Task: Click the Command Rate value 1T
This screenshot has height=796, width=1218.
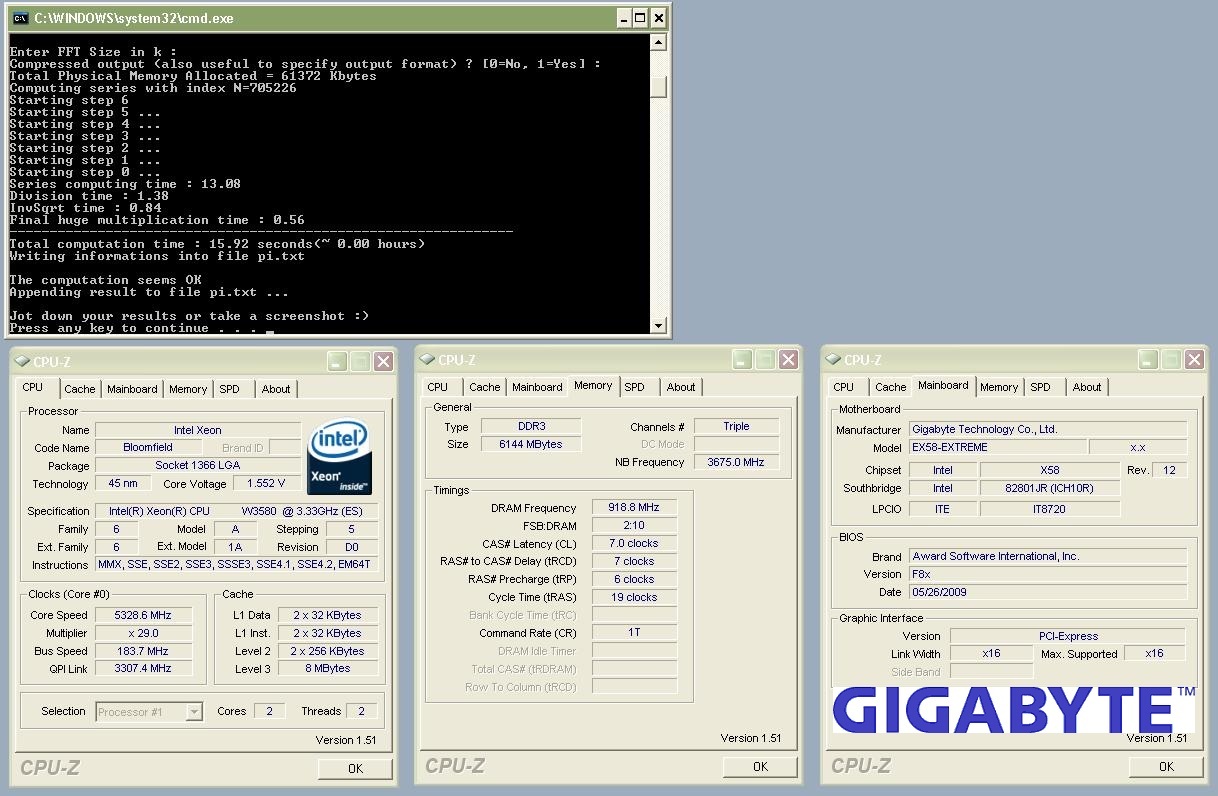Action: pyautogui.click(x=634, y=633)
